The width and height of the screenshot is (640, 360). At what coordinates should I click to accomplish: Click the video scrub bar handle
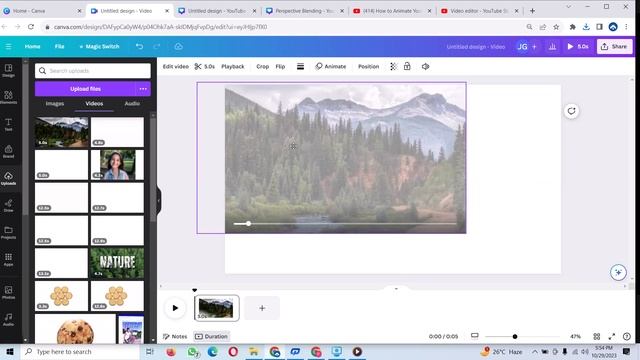tap(248, 224)
